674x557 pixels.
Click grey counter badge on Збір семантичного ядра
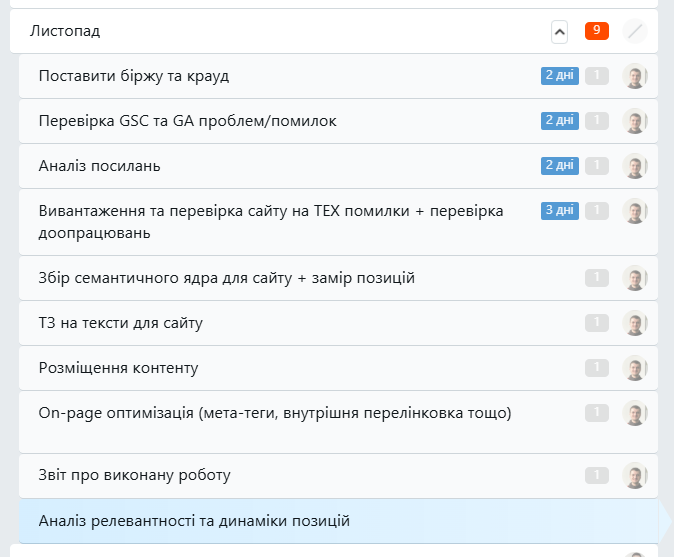pos(597,278)
